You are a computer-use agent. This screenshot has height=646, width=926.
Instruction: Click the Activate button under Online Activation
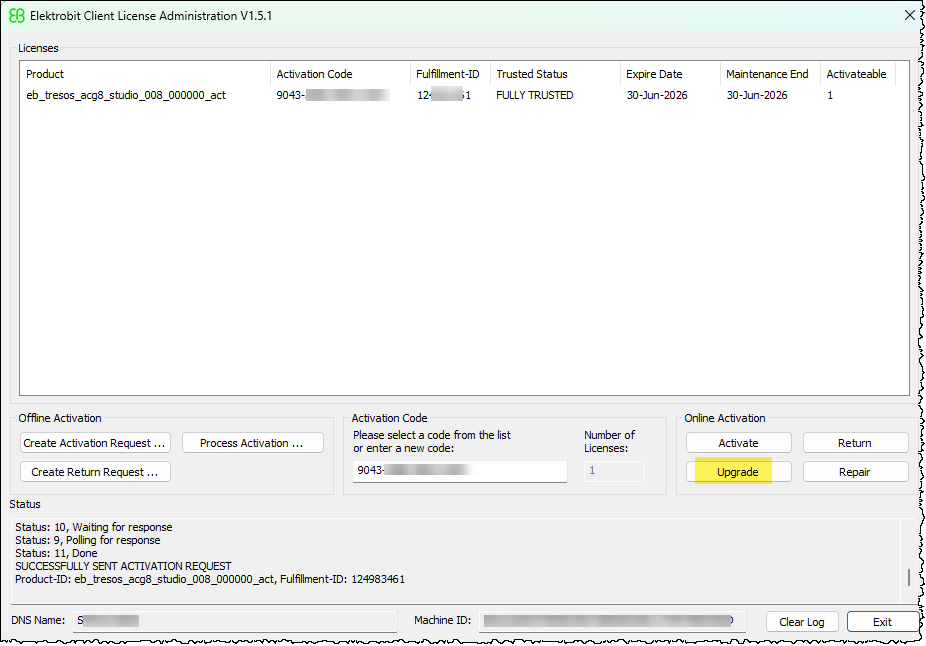pos(738,442)
